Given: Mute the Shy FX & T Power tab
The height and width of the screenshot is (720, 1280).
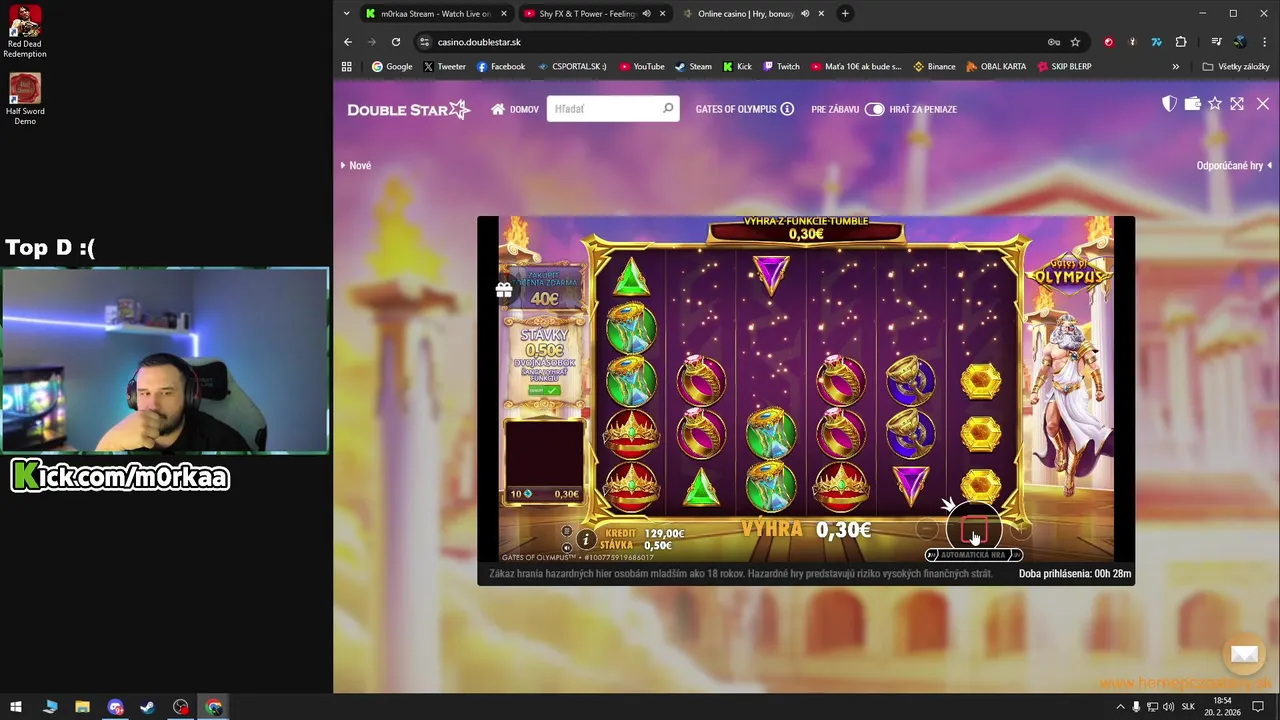Looking at the screenshot, I should [646, 13].
